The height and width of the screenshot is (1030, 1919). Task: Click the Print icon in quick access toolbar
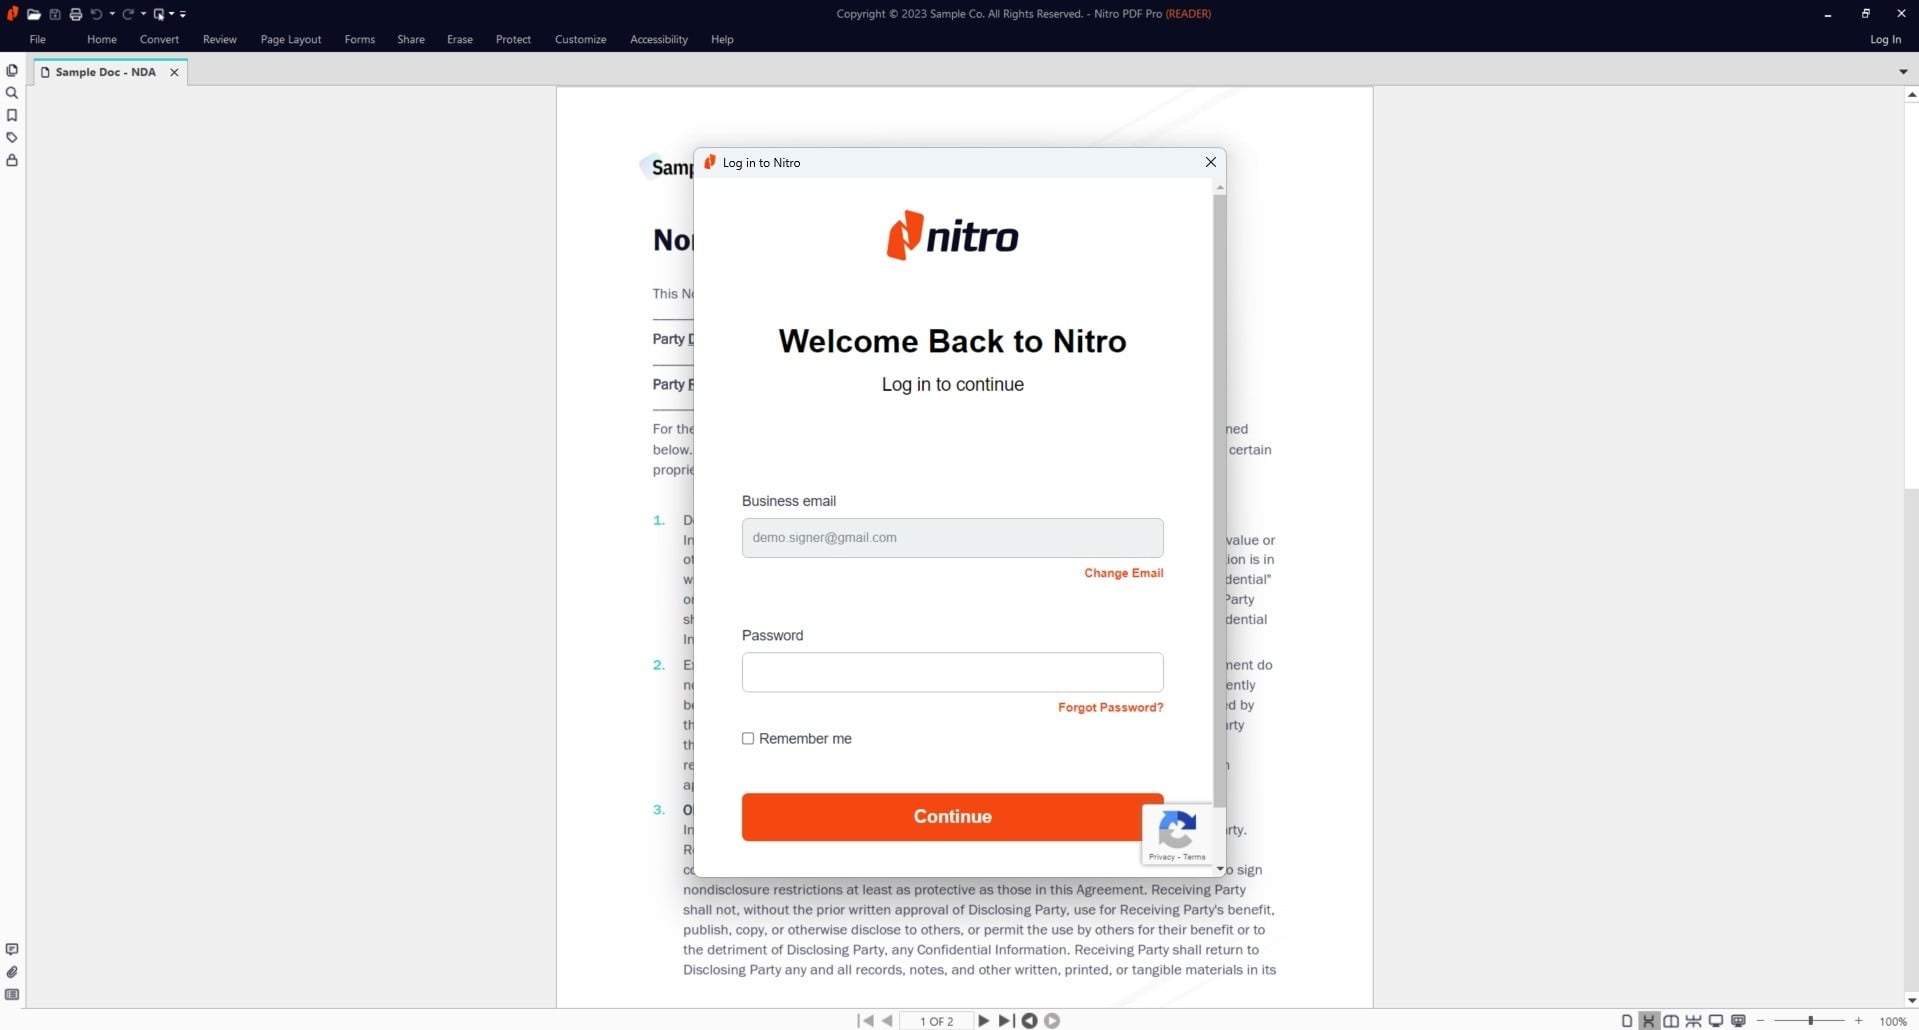click(x=75, y=14)
